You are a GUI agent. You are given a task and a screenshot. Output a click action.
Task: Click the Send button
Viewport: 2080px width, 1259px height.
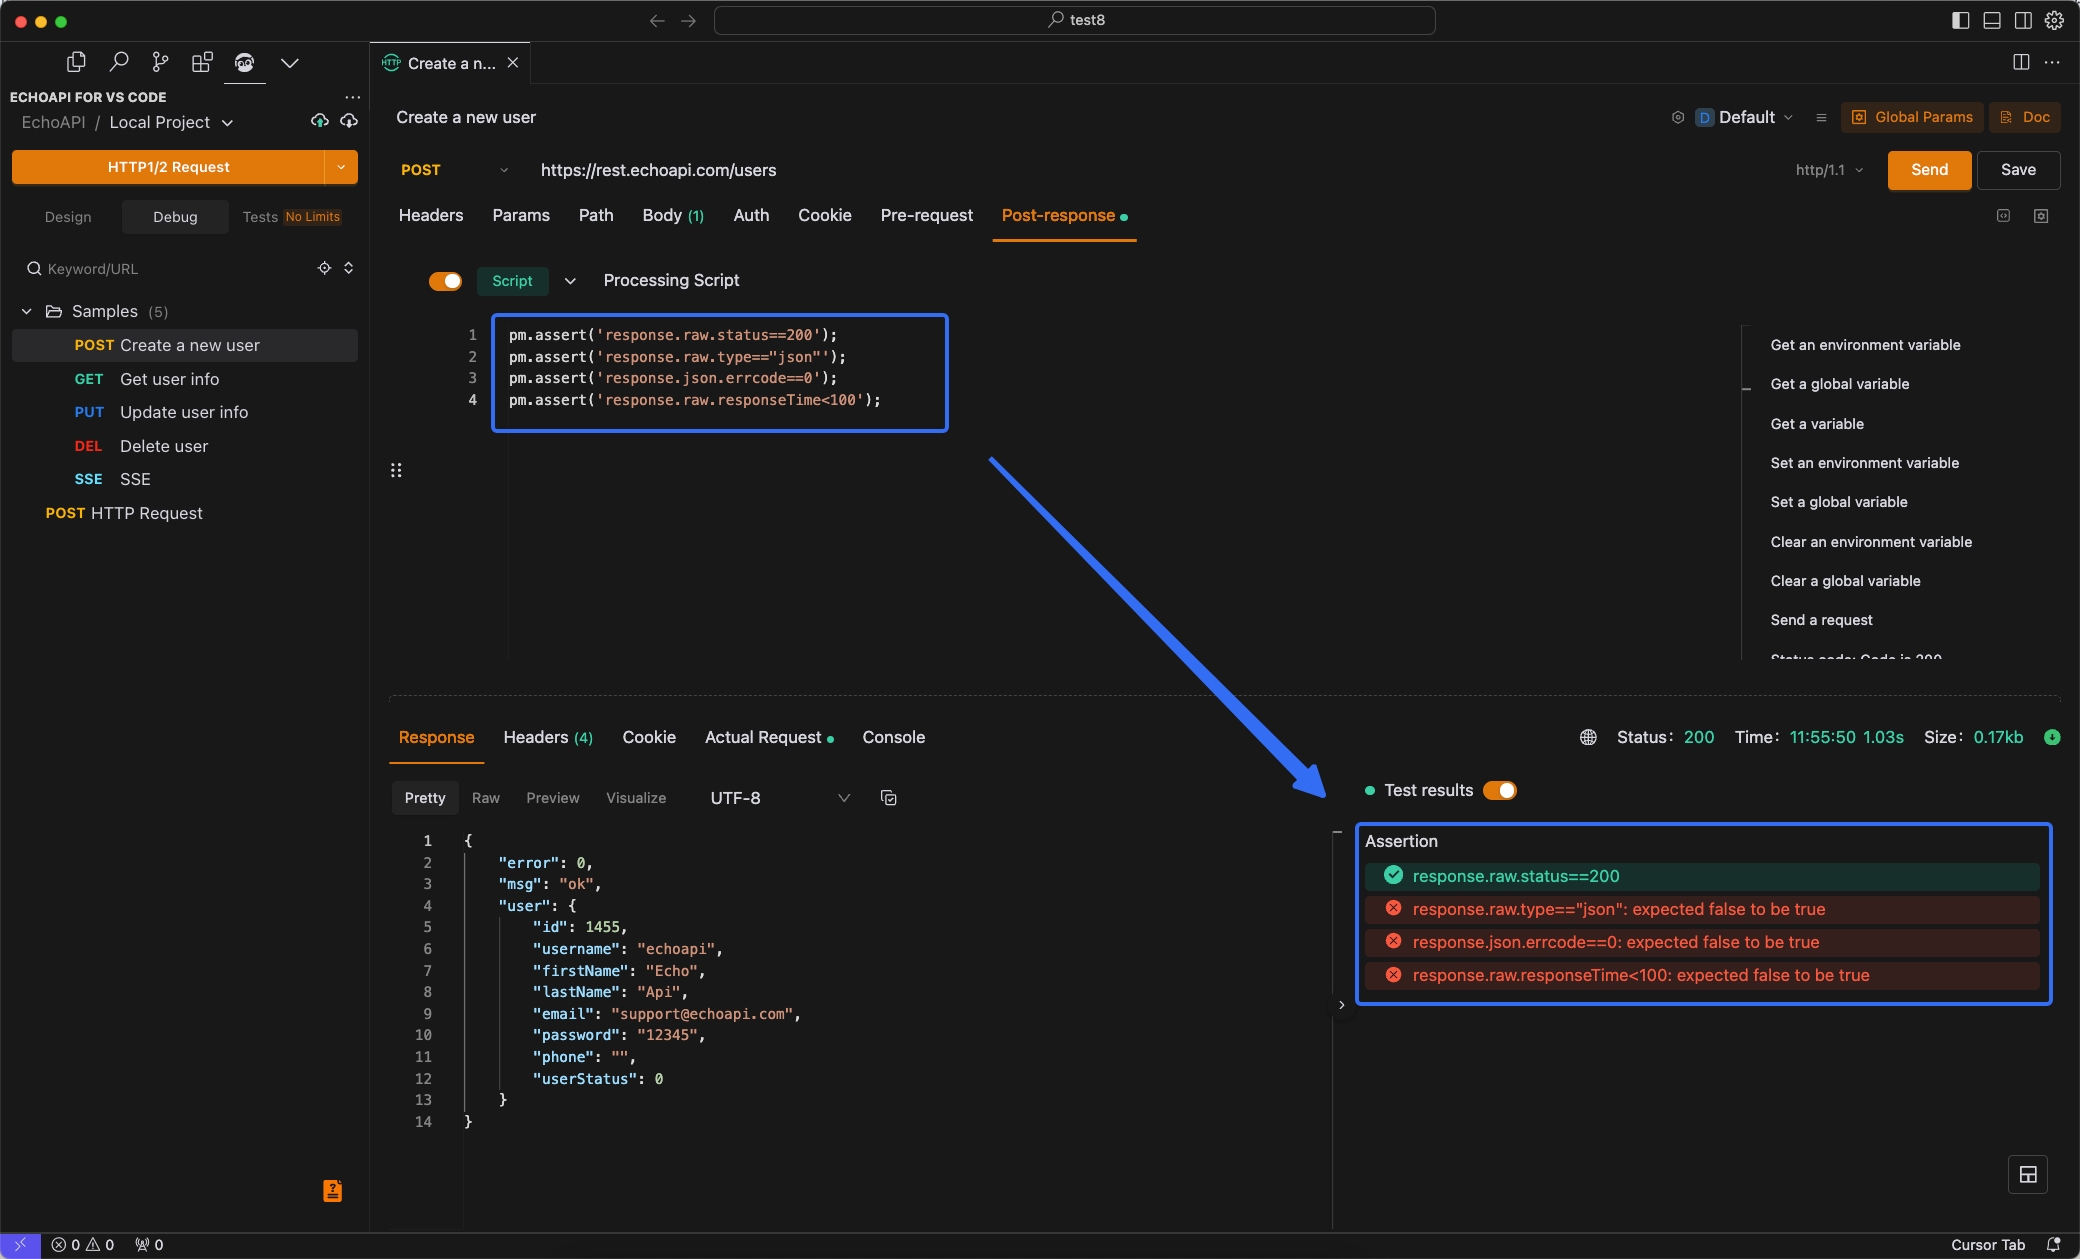click(x=1929, y=170)
